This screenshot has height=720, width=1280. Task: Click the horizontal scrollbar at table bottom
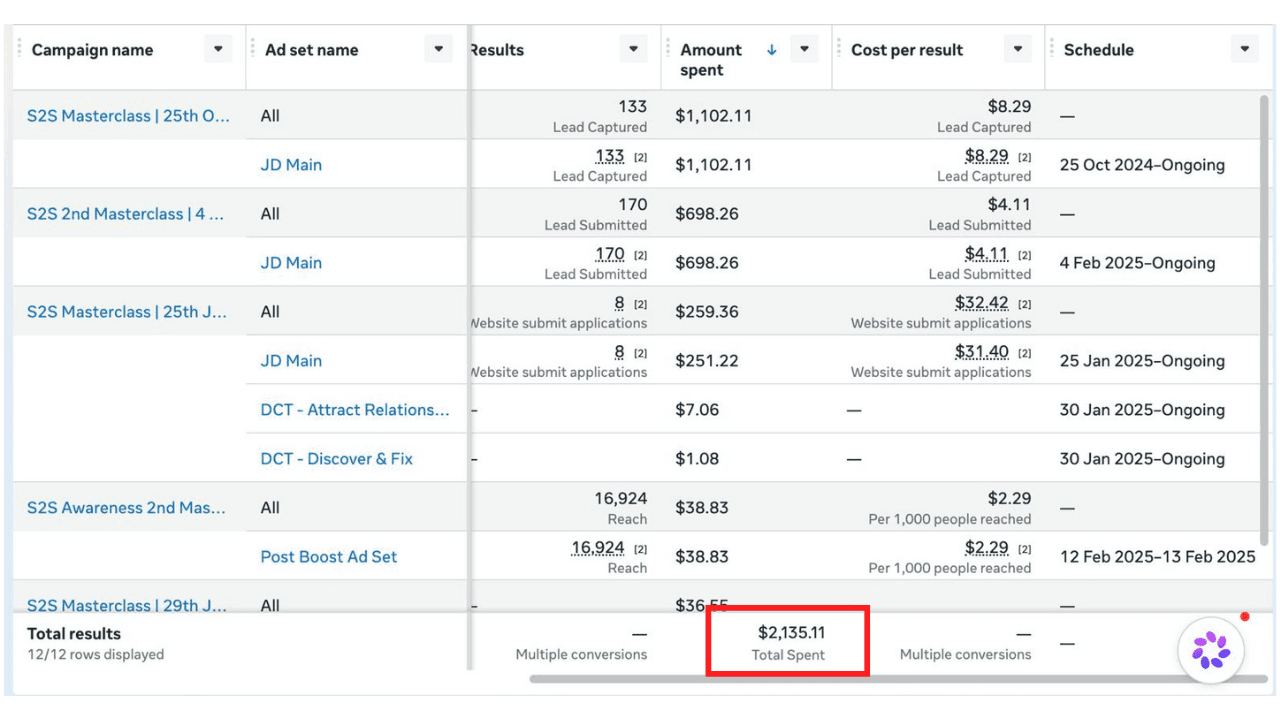[897, 679]
